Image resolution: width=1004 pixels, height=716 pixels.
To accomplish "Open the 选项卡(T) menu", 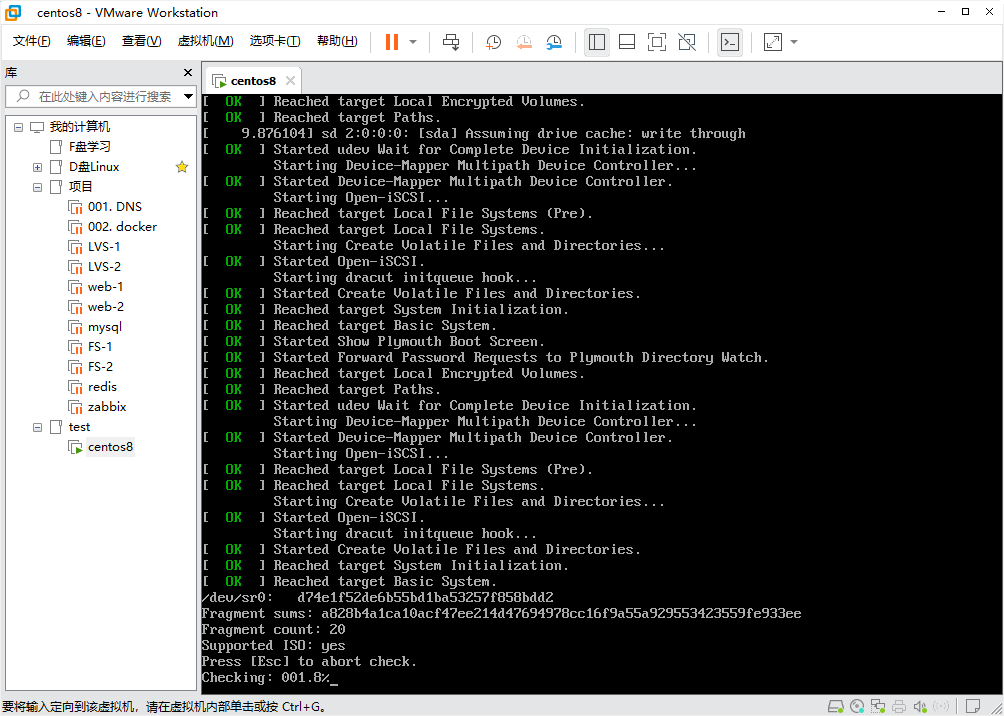I will [x=275, y=41].
